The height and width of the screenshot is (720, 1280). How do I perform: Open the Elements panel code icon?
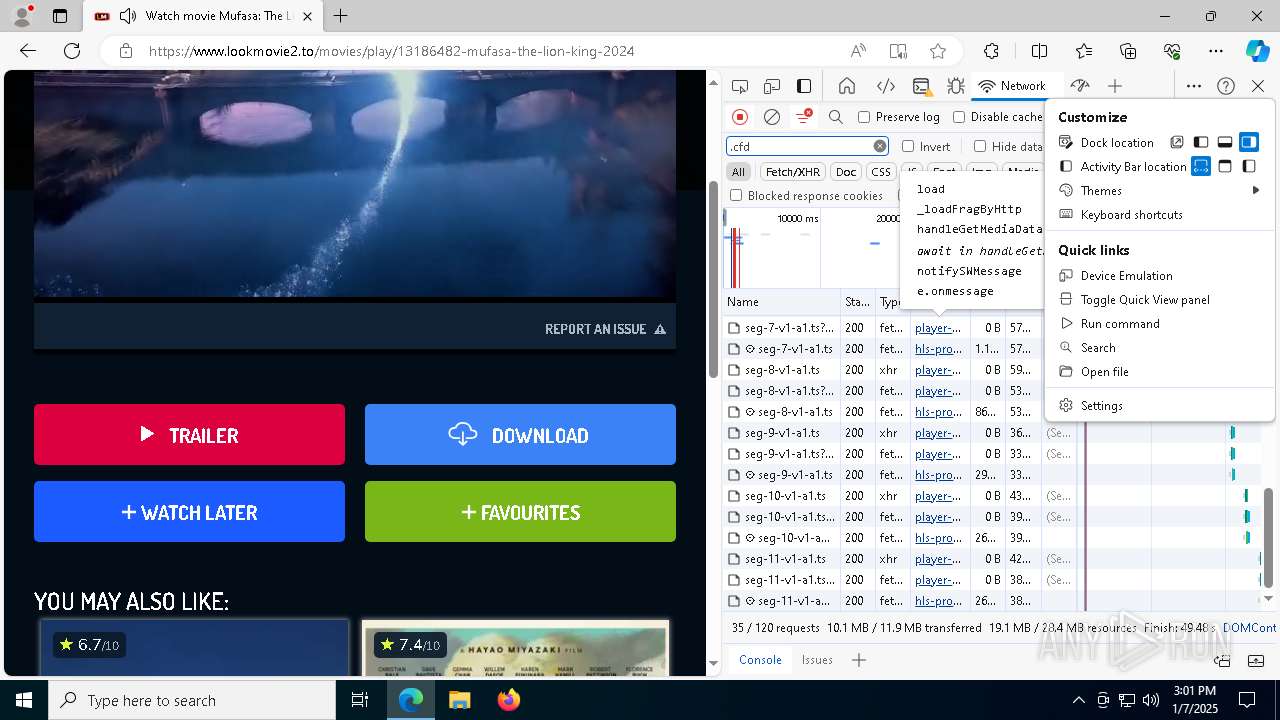(885, 86)
